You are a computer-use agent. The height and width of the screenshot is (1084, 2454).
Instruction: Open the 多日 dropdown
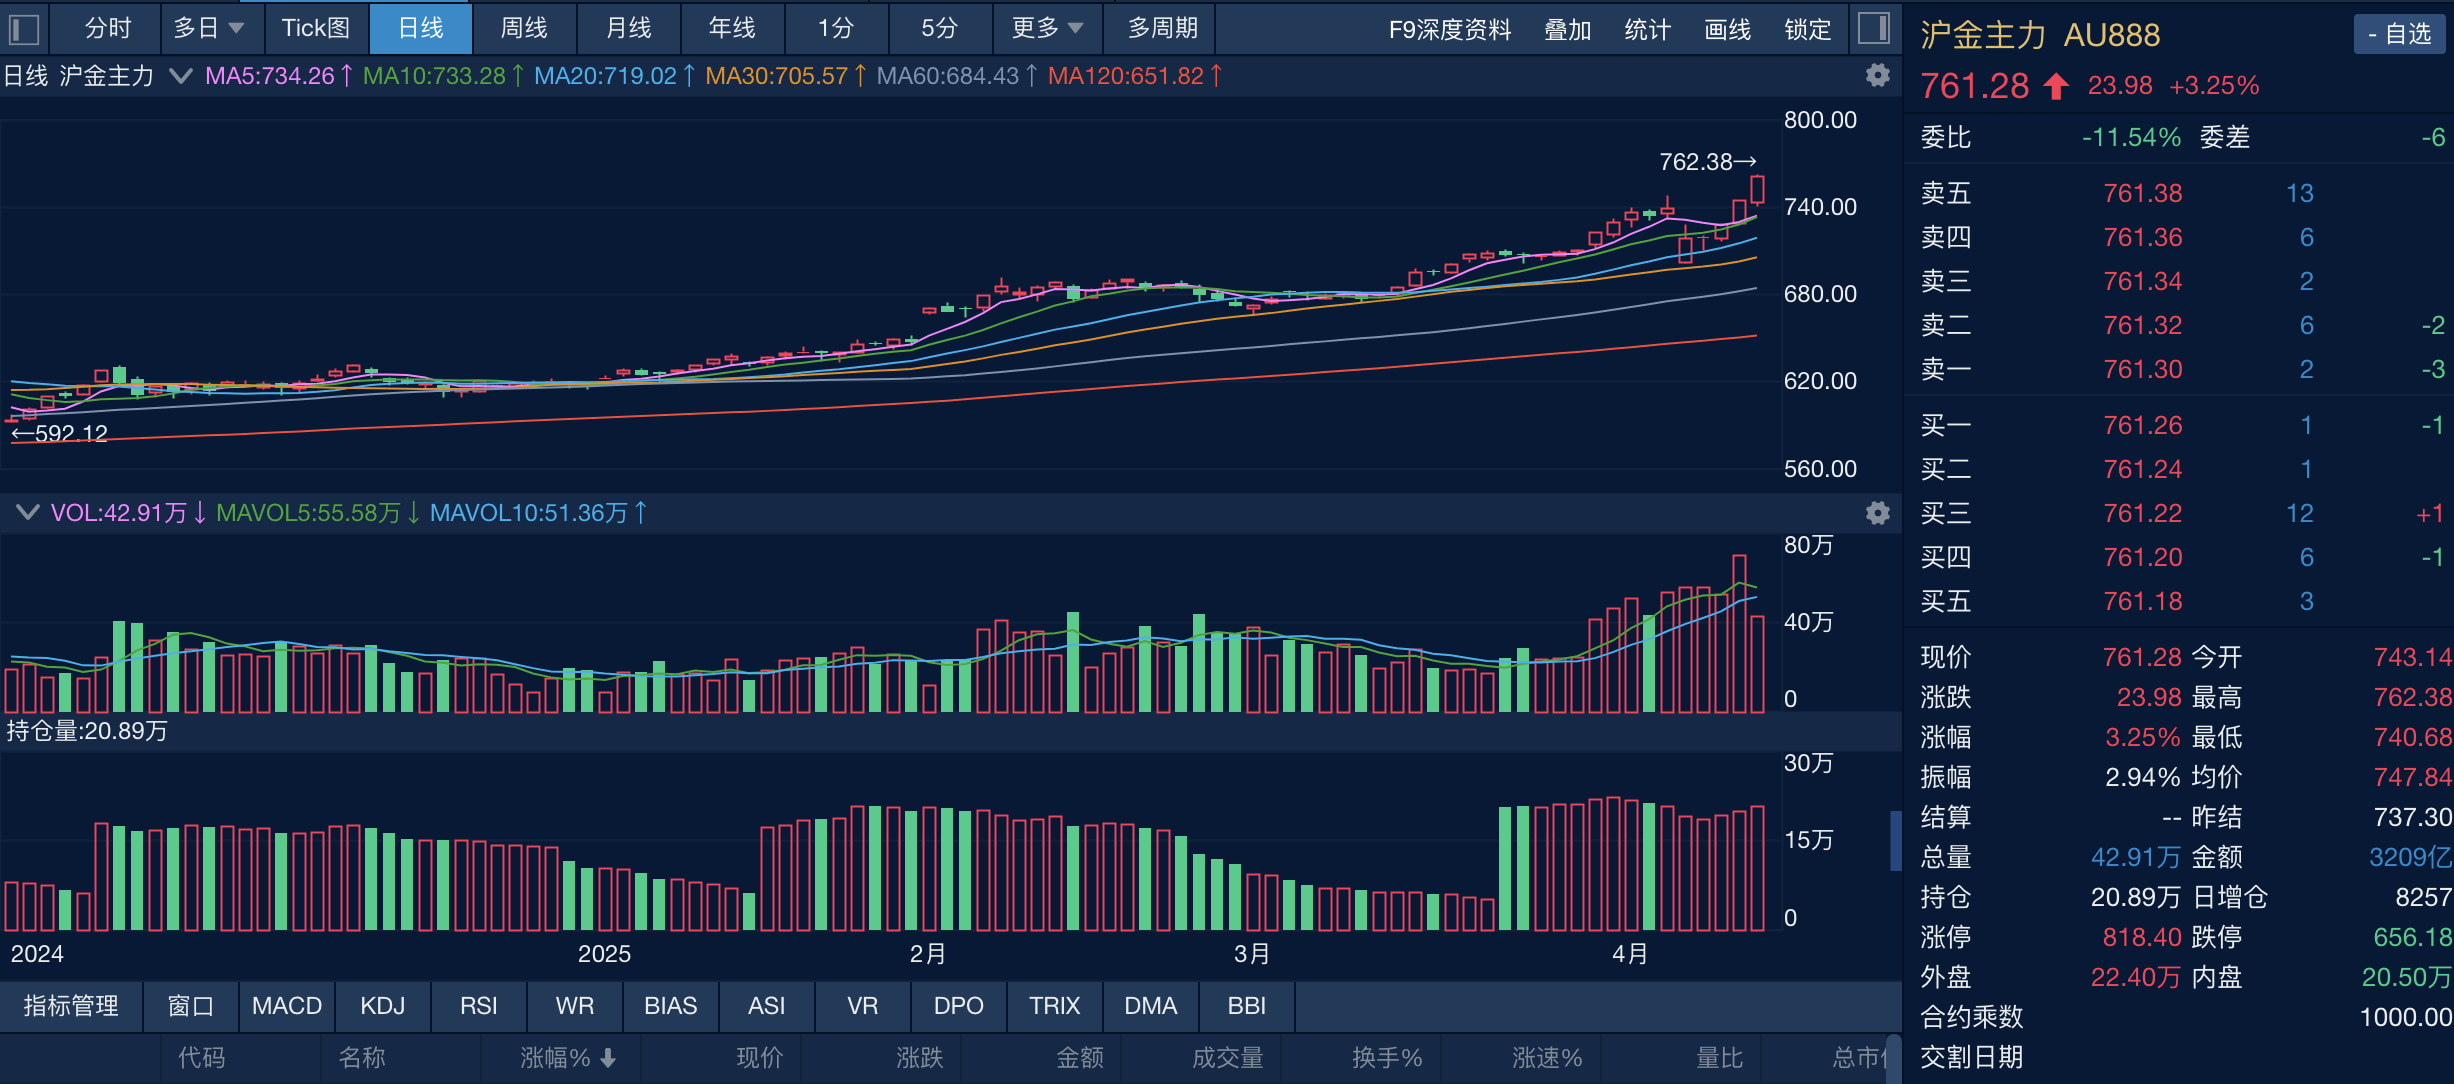coord(210,29)
